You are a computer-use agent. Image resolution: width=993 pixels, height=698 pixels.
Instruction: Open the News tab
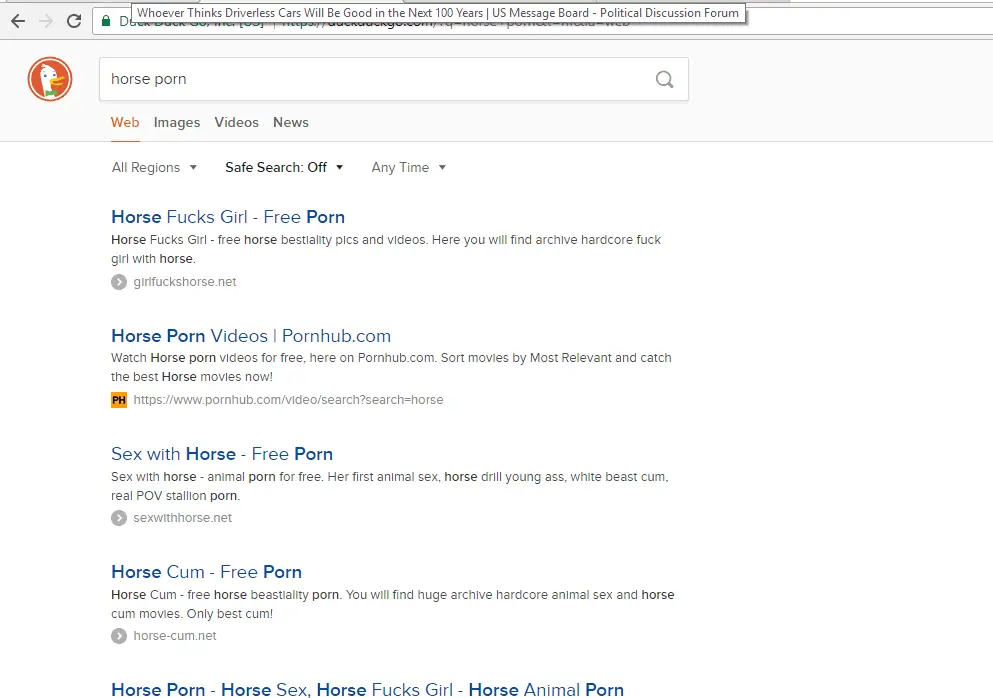(x=291, y=123)
